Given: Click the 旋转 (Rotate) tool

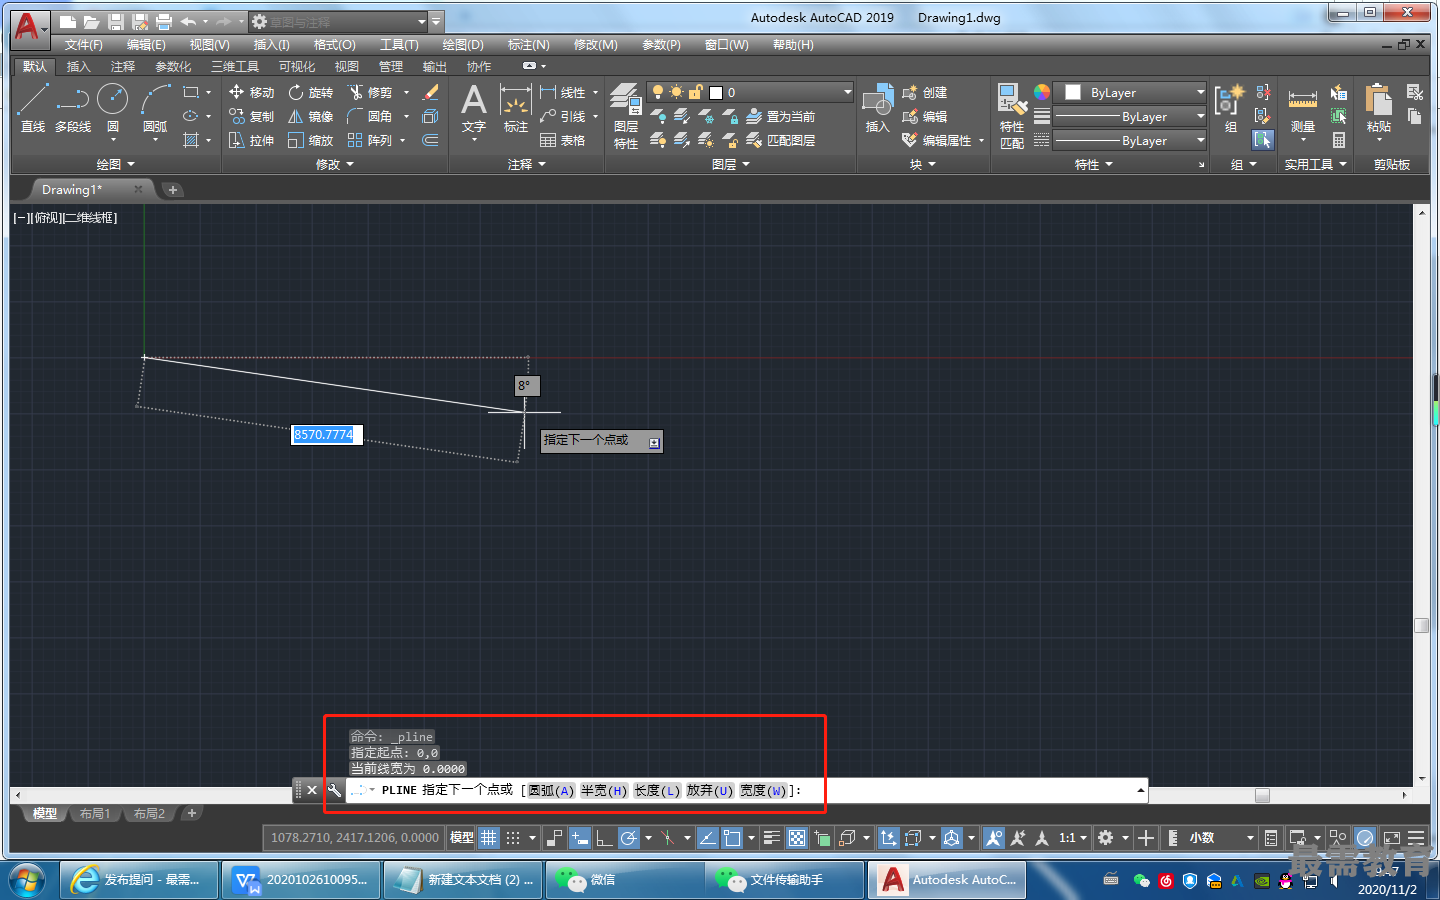Looking at the screenshot, I should tap(311, 92).
